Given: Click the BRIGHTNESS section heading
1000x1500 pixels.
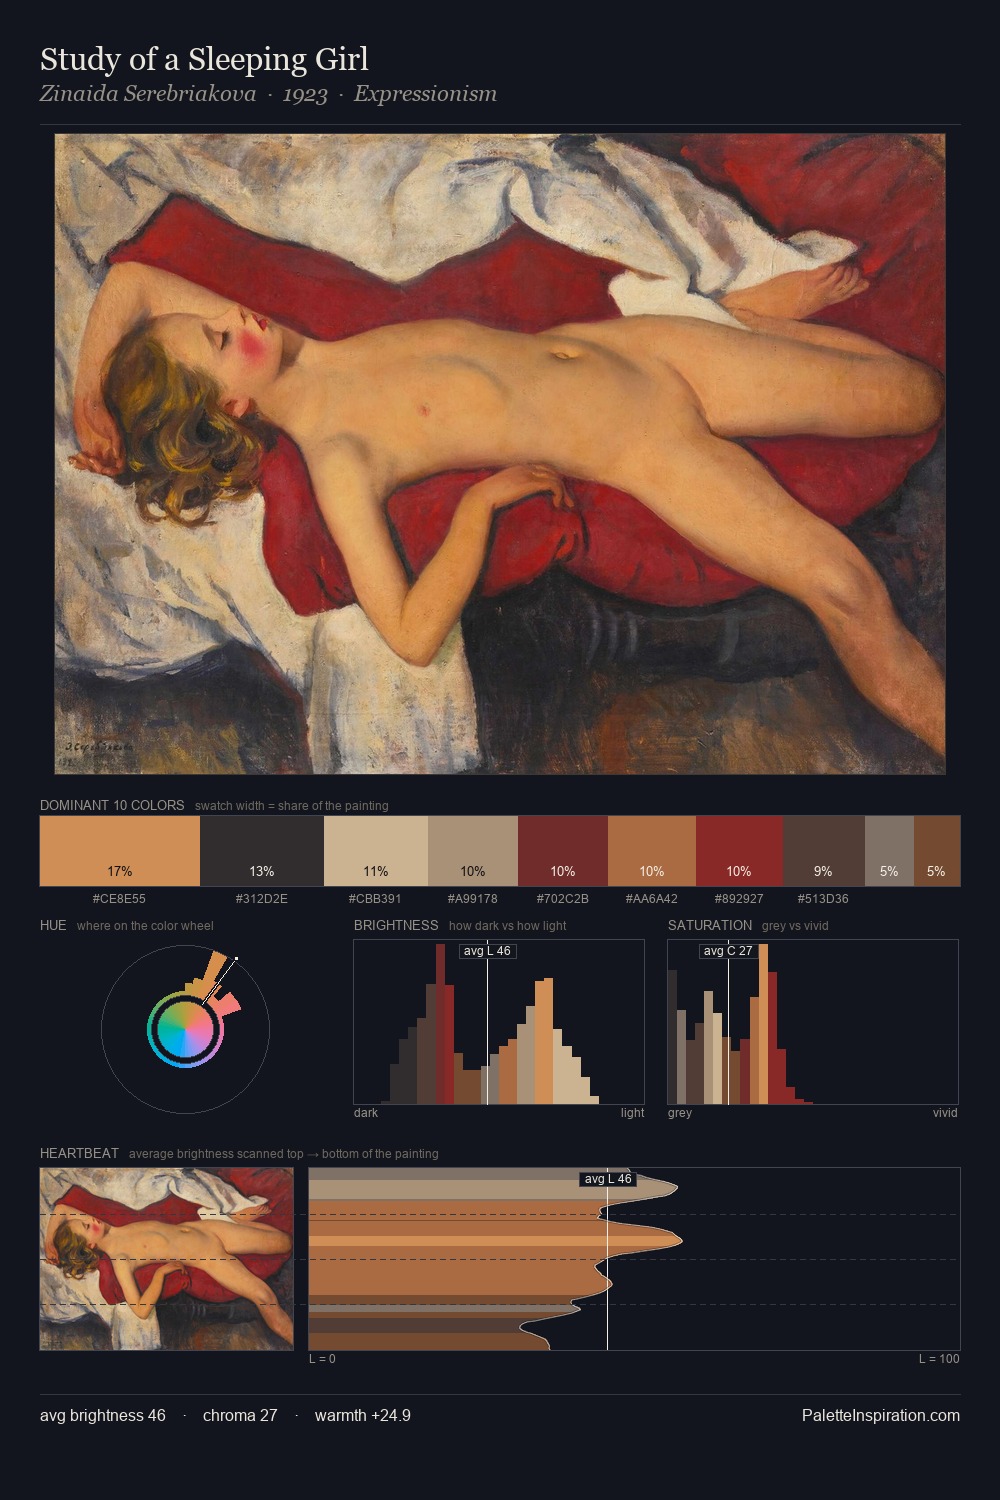Looking at the screenshot, I should (x=396, y=925).
